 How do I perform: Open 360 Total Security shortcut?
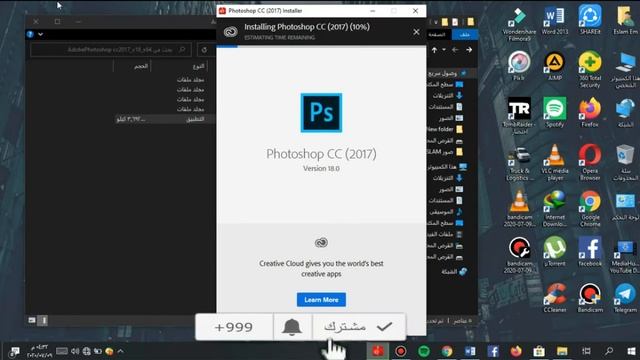click(x=590, y=70)
